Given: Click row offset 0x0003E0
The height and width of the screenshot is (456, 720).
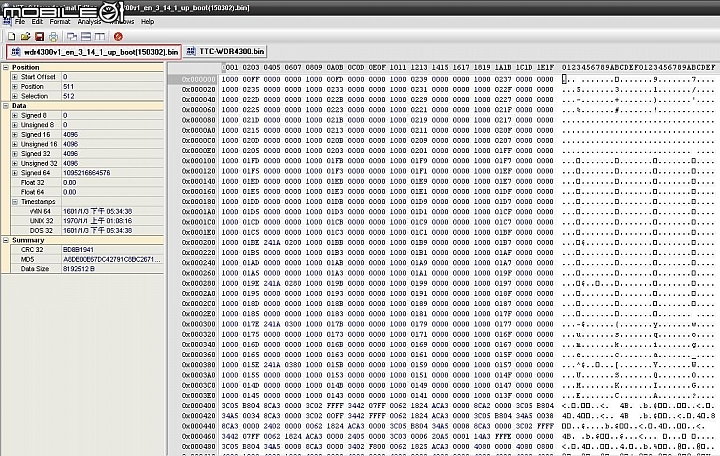Looking at the screenshot, I should pyautogui.click(x=198, y=395).
